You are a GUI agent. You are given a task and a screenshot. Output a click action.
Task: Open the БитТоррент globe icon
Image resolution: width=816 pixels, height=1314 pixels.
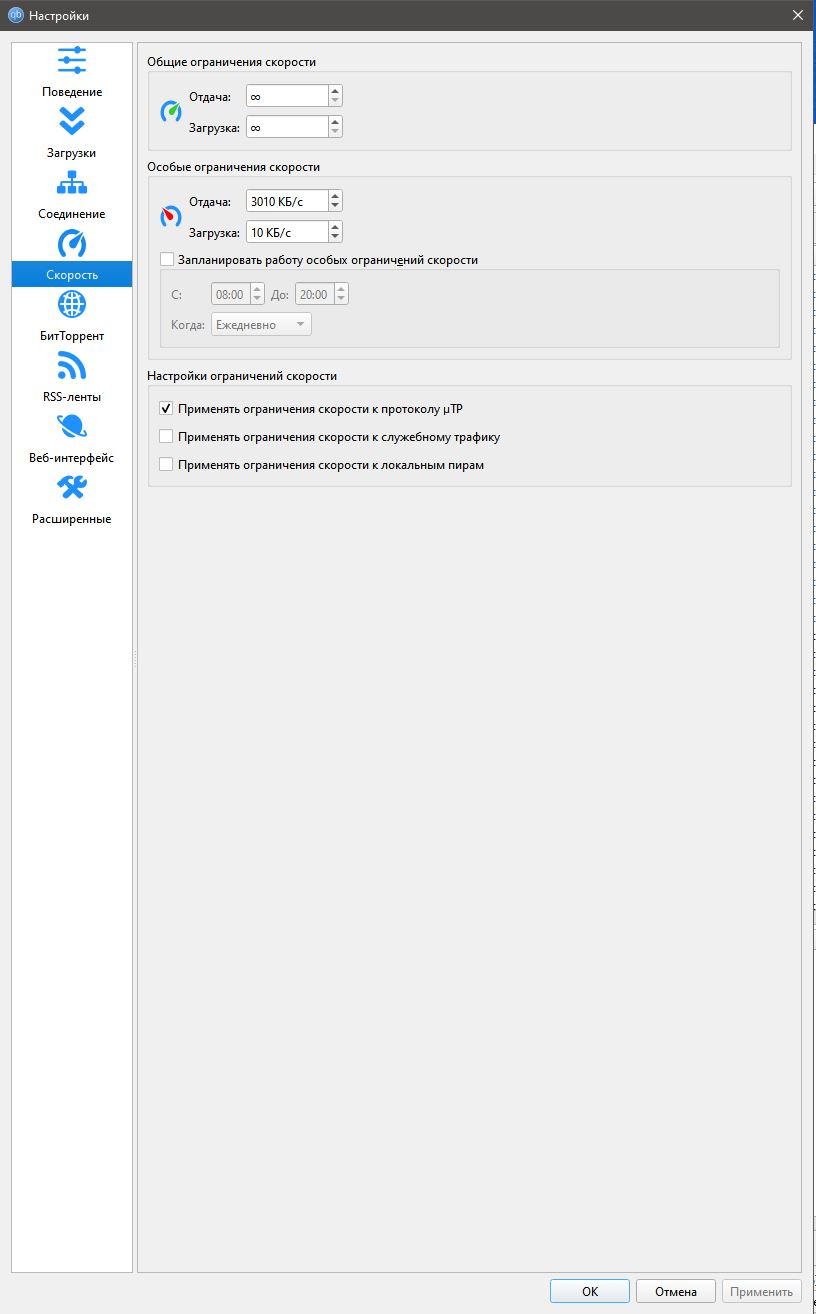point(72,305)
